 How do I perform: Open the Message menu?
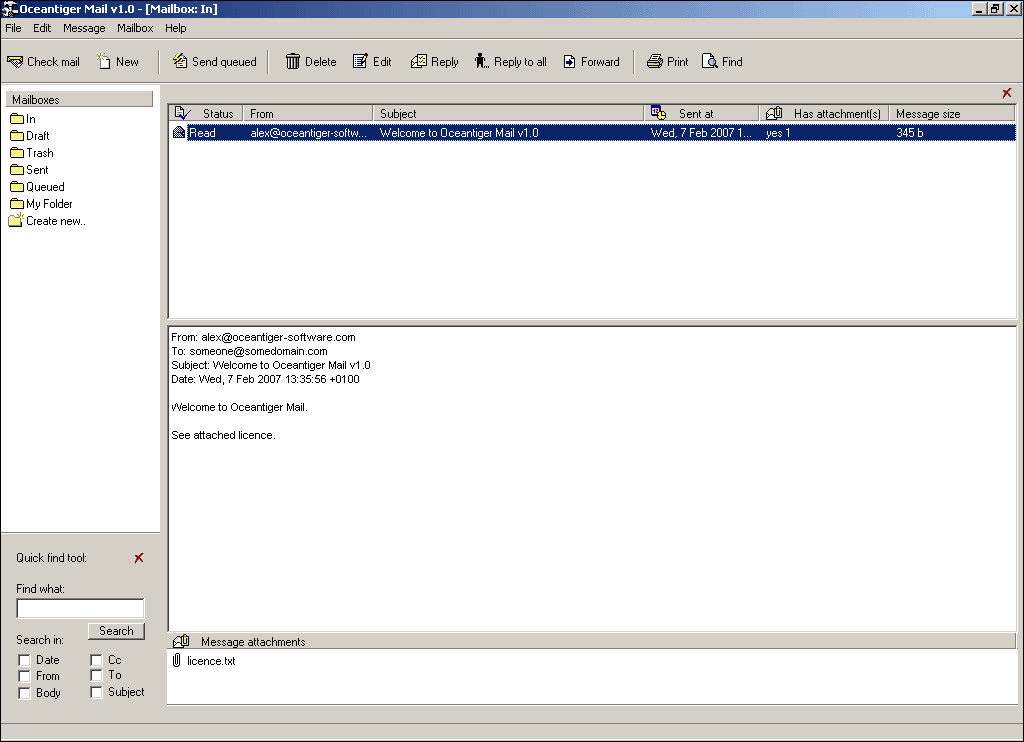click(x=84, y=28)
